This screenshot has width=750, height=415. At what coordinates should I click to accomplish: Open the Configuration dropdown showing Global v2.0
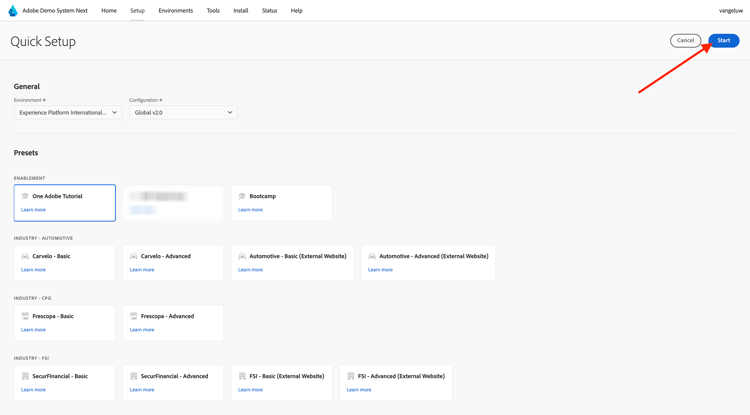click(x=183, y=112)
